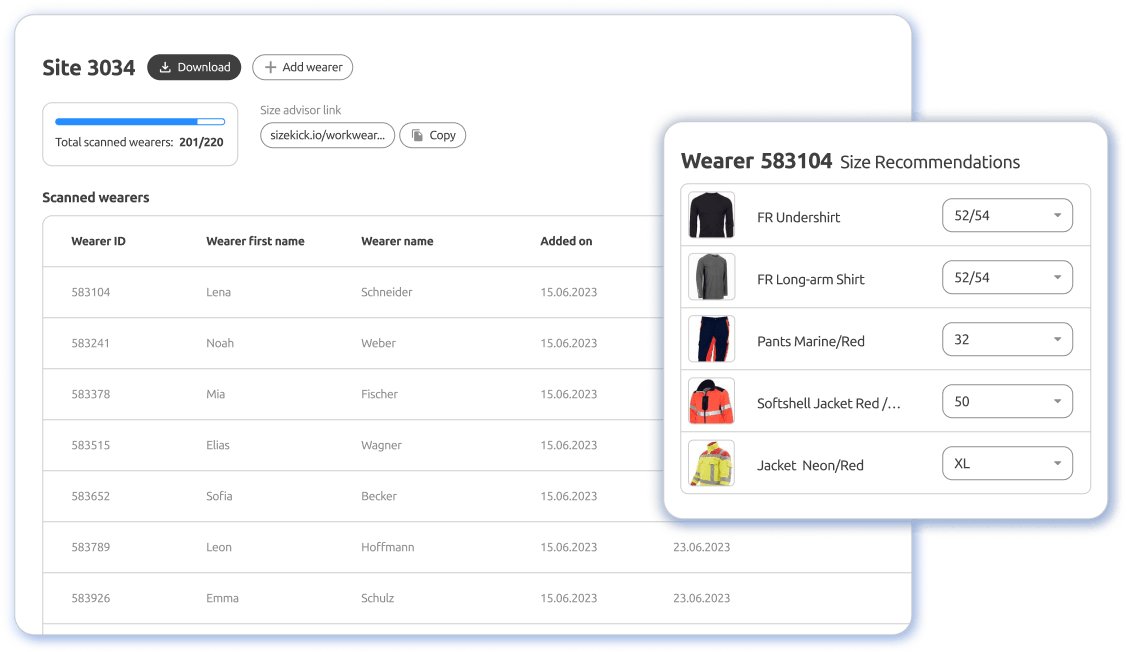
Task: Click the sizekick.io/workwear link field
Action: (327, 135)
